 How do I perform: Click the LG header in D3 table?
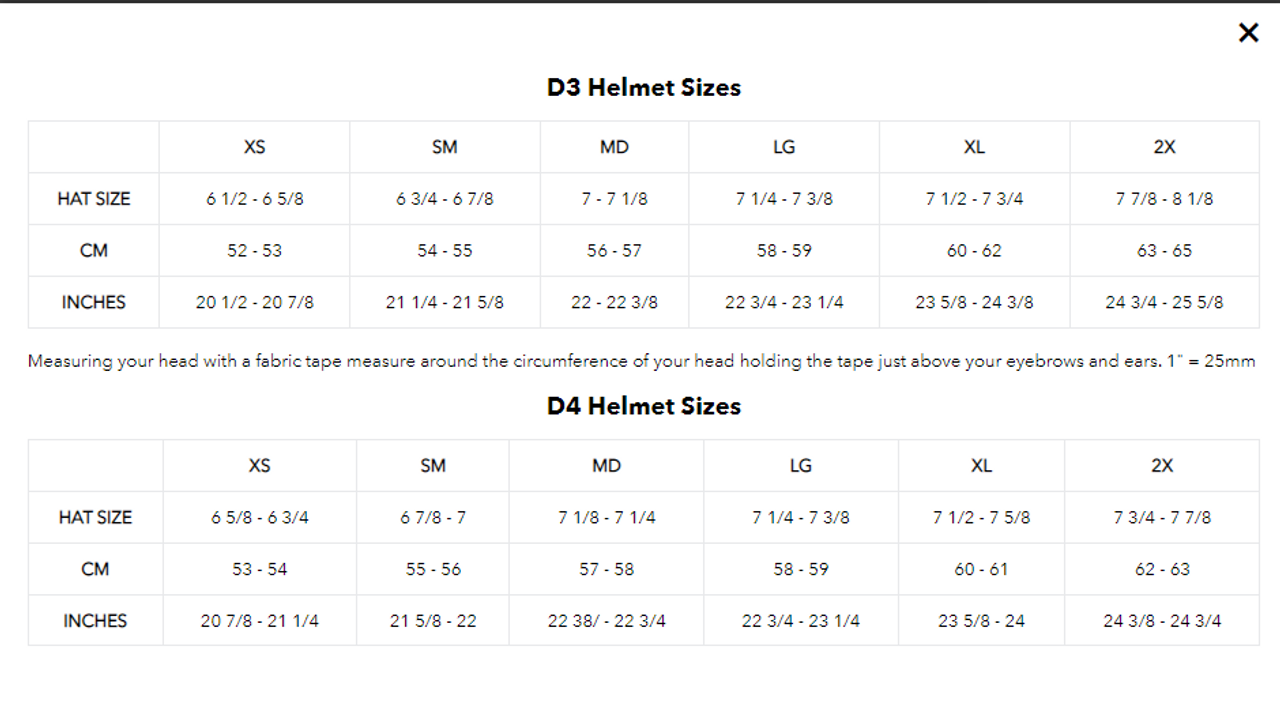coord(784,147)
